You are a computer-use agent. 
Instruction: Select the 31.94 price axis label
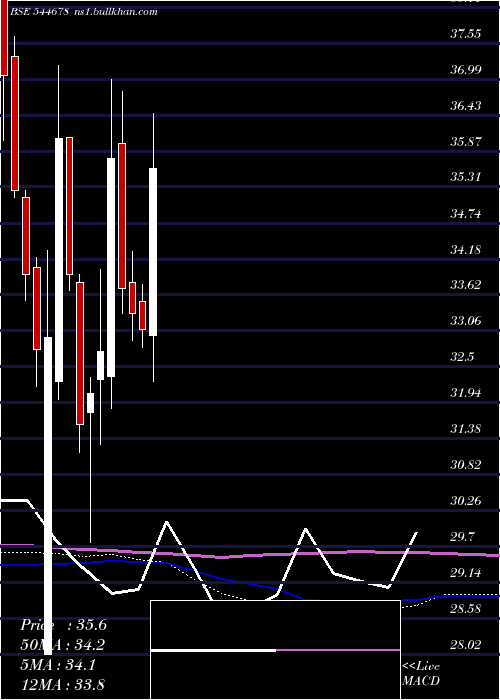(466, 393)
